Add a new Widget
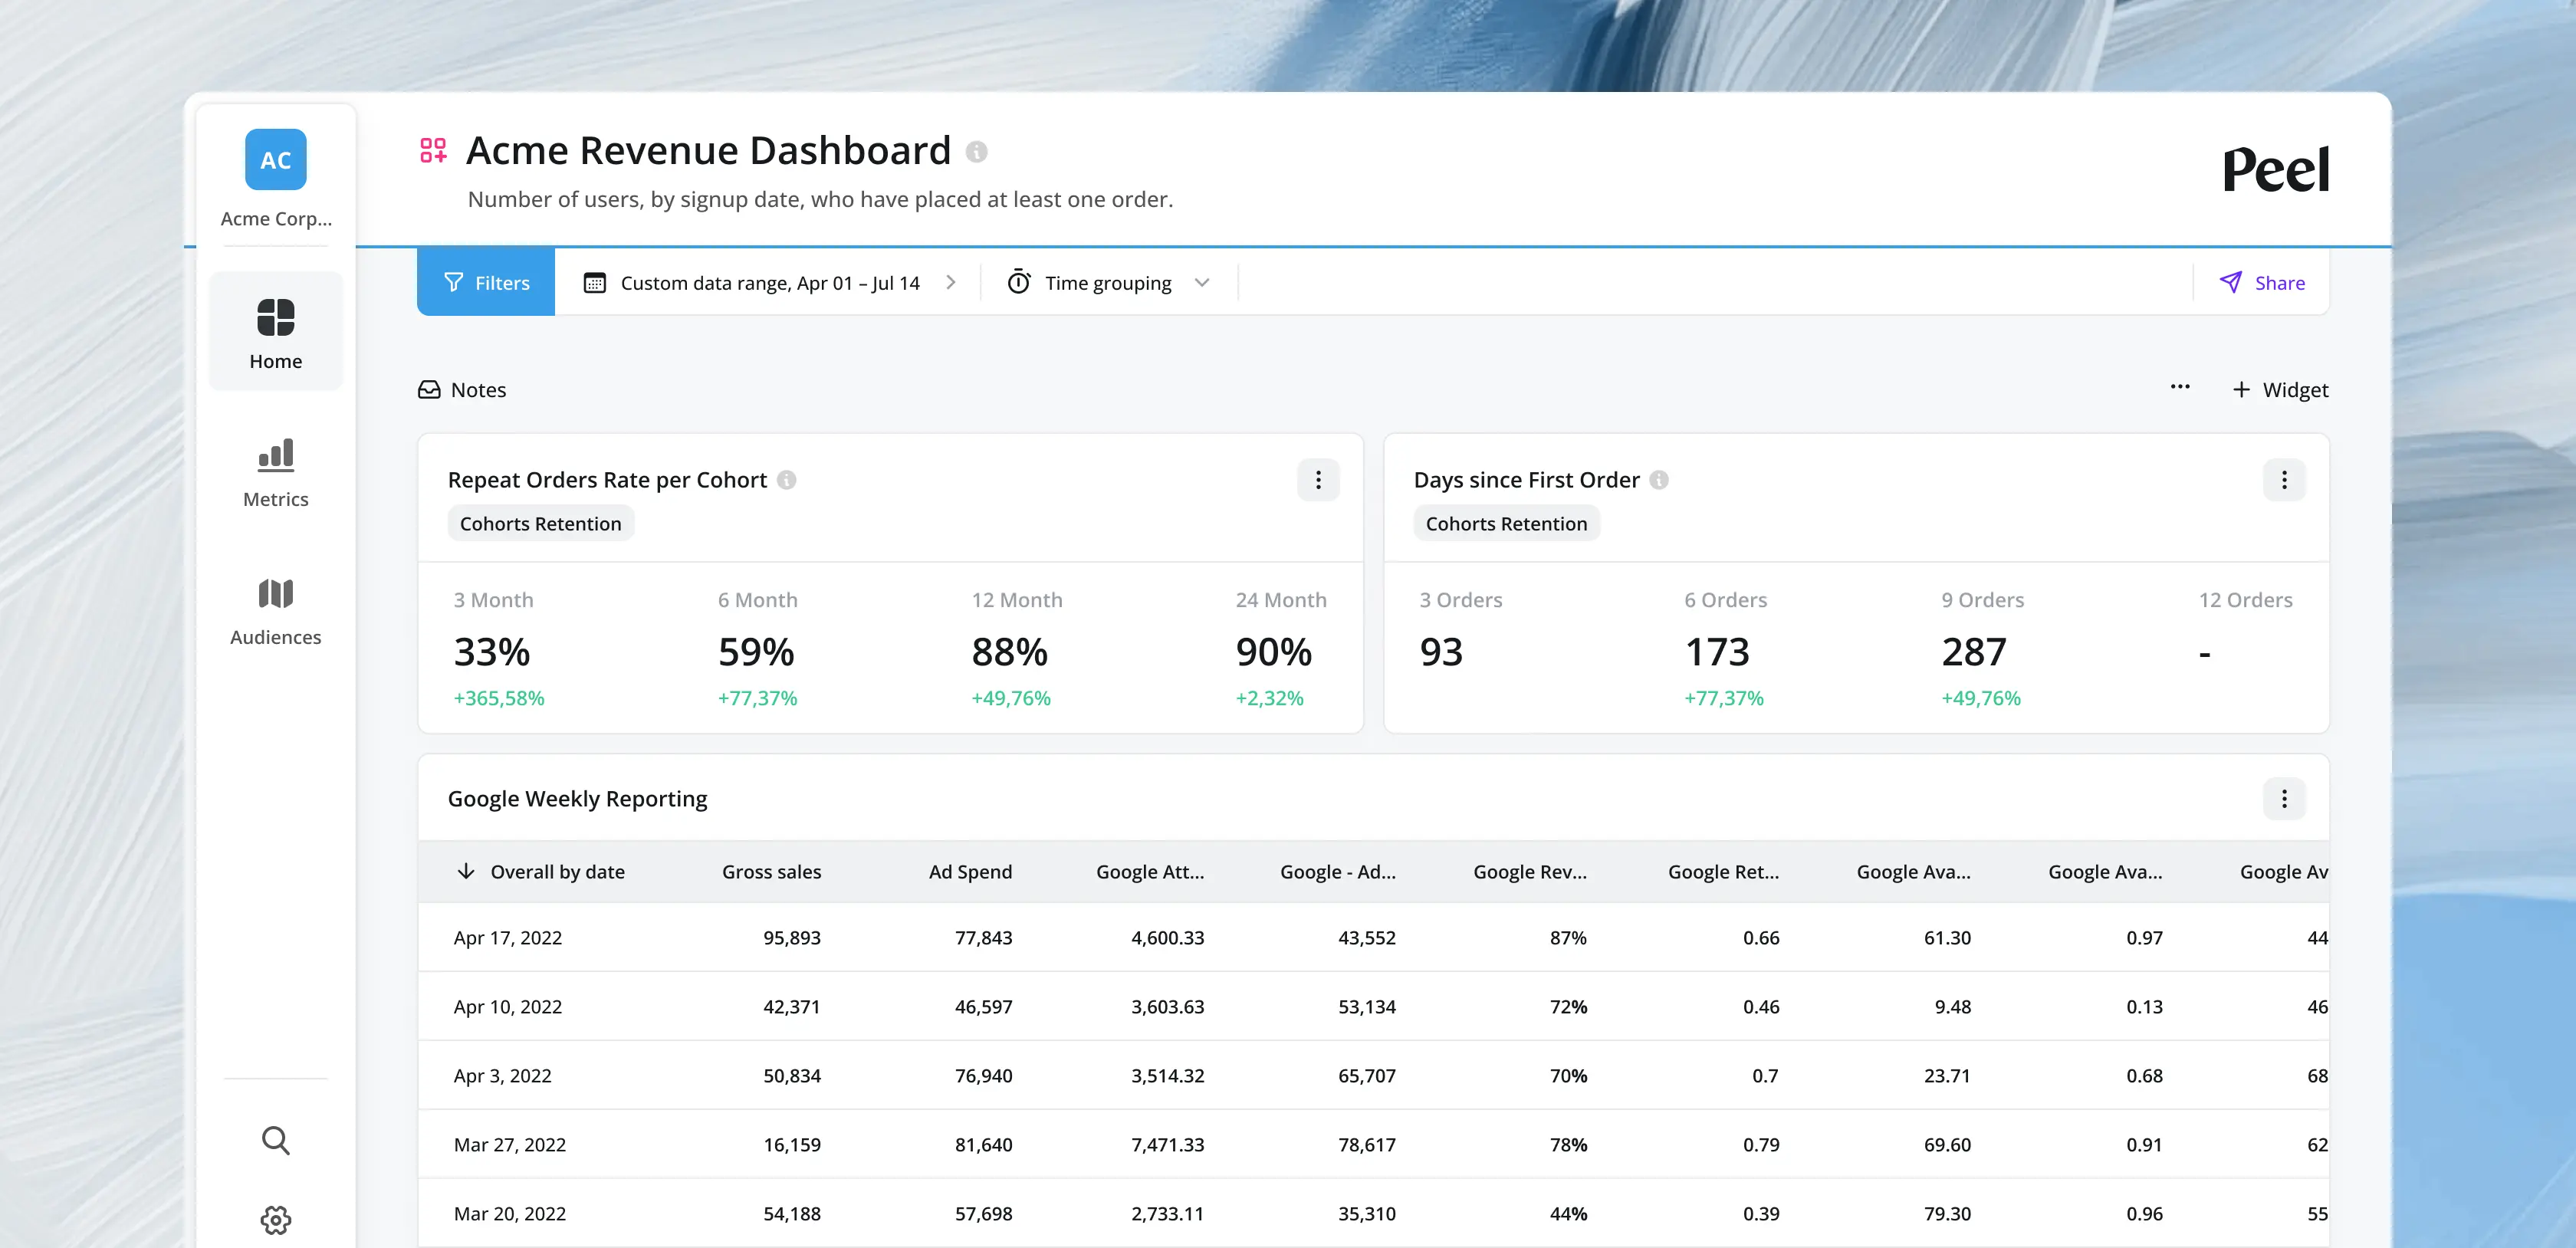 pyautogui.click(x=2280, y=390)
